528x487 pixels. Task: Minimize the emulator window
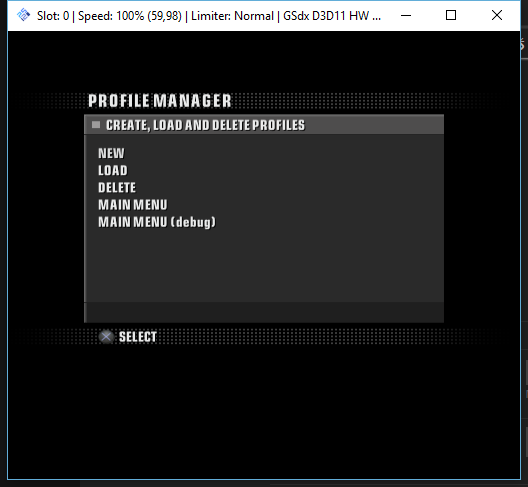click(x=406, y=15)
